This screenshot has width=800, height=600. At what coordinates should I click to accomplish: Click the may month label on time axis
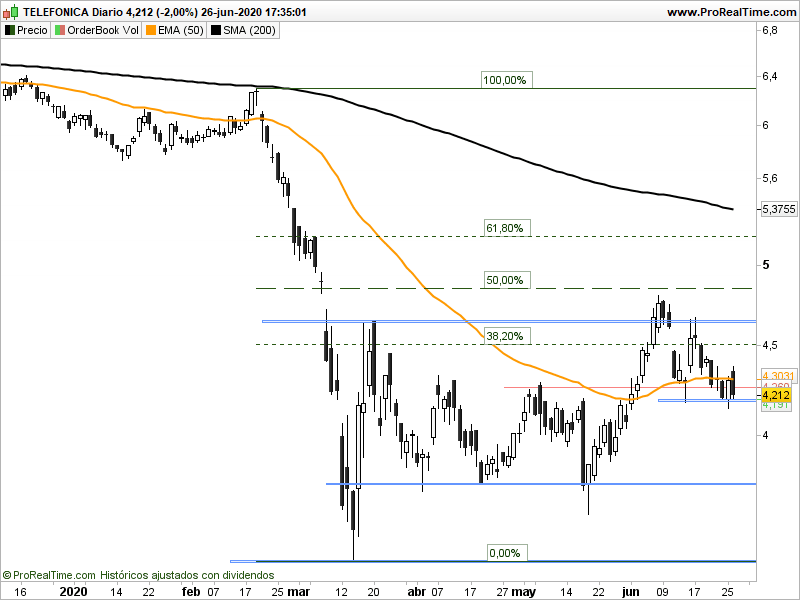(x=524, y=592)
